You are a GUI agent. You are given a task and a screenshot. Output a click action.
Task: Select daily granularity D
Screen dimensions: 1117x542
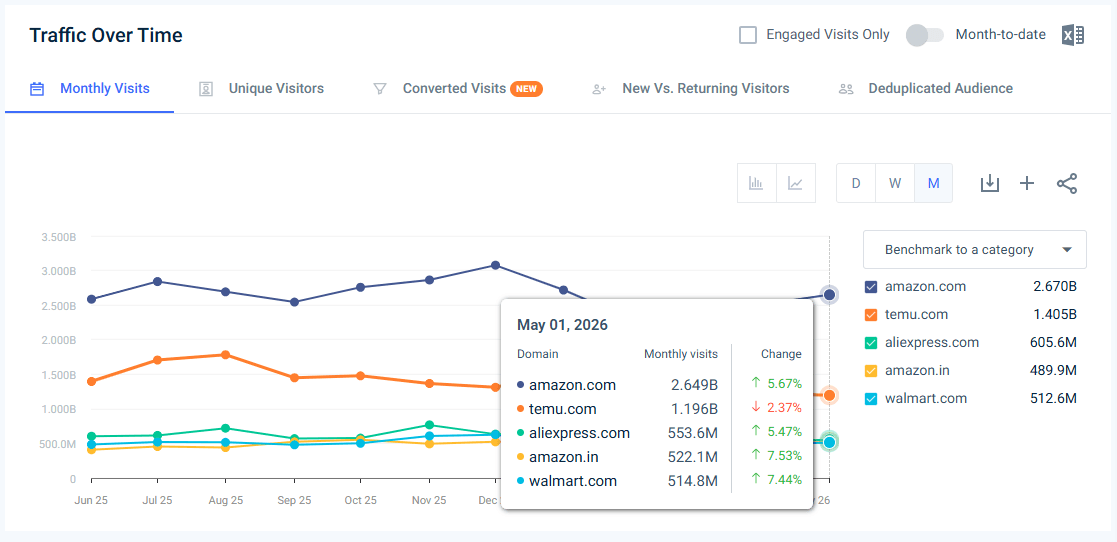(x=856, y=183)
